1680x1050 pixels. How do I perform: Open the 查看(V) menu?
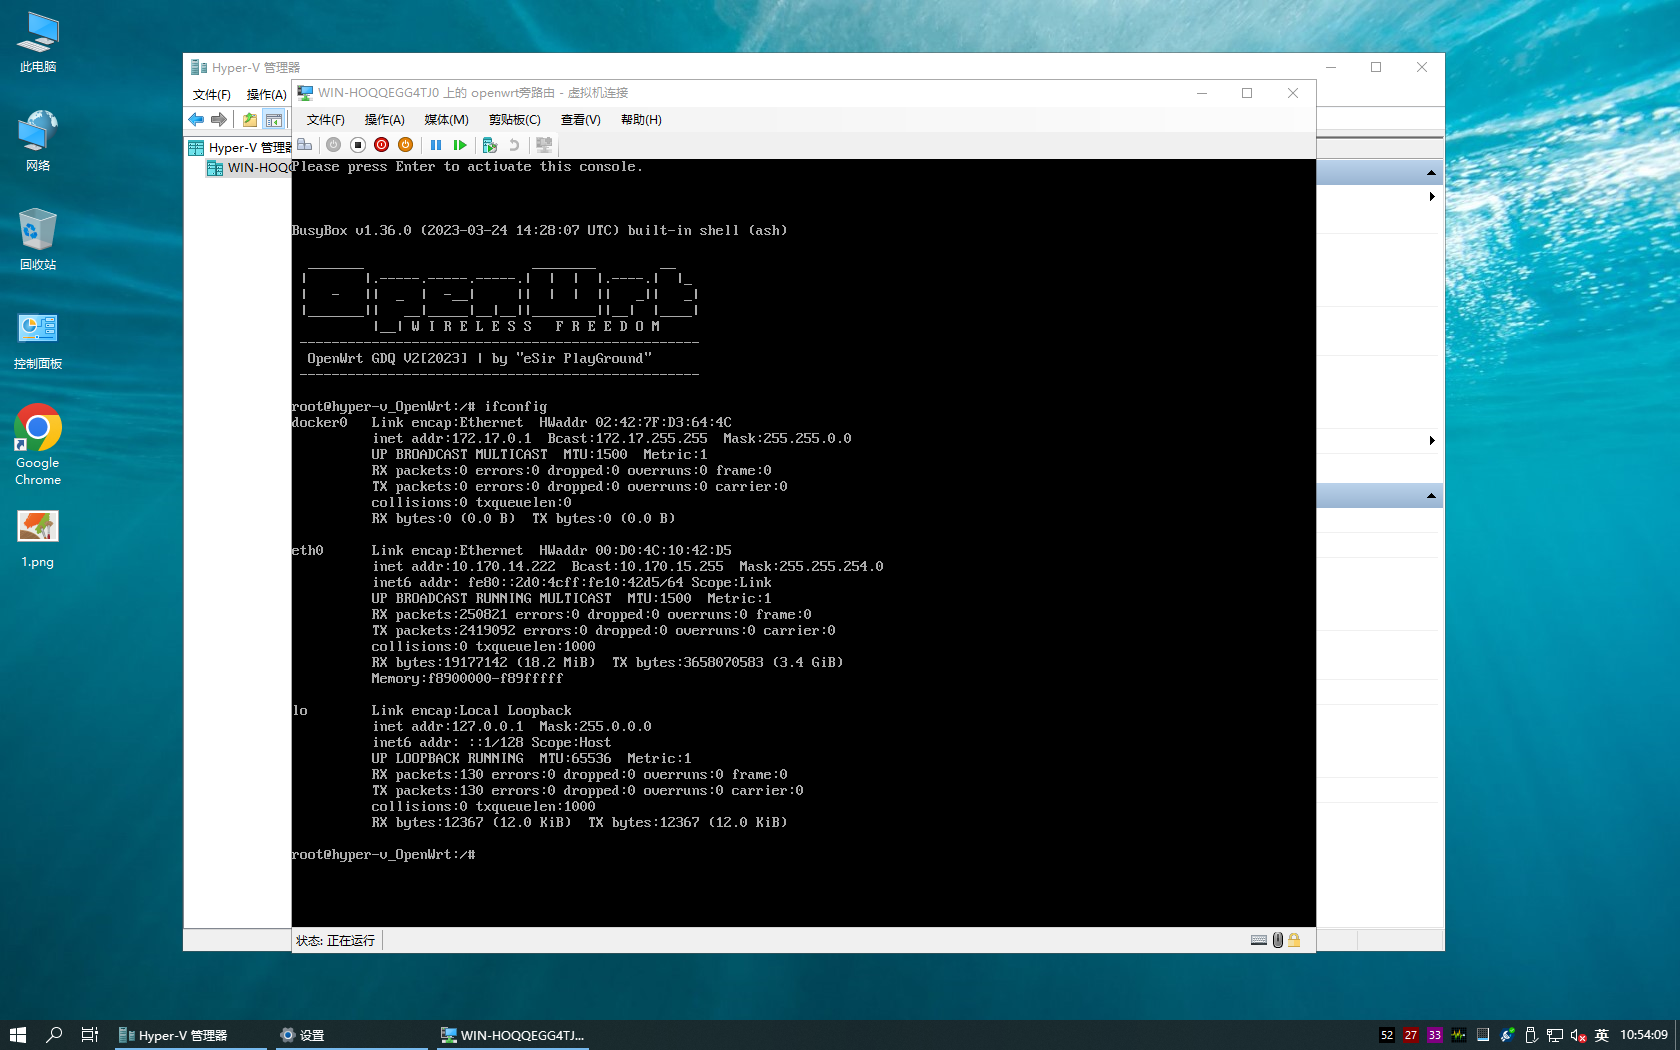point(580,120)
